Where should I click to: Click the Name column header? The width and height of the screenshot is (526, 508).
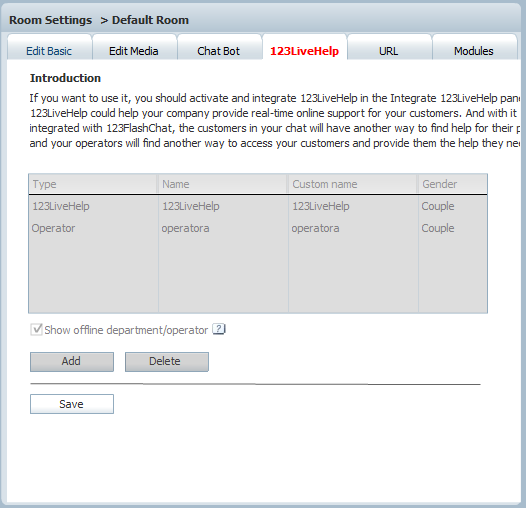click(x=222, y=184)
